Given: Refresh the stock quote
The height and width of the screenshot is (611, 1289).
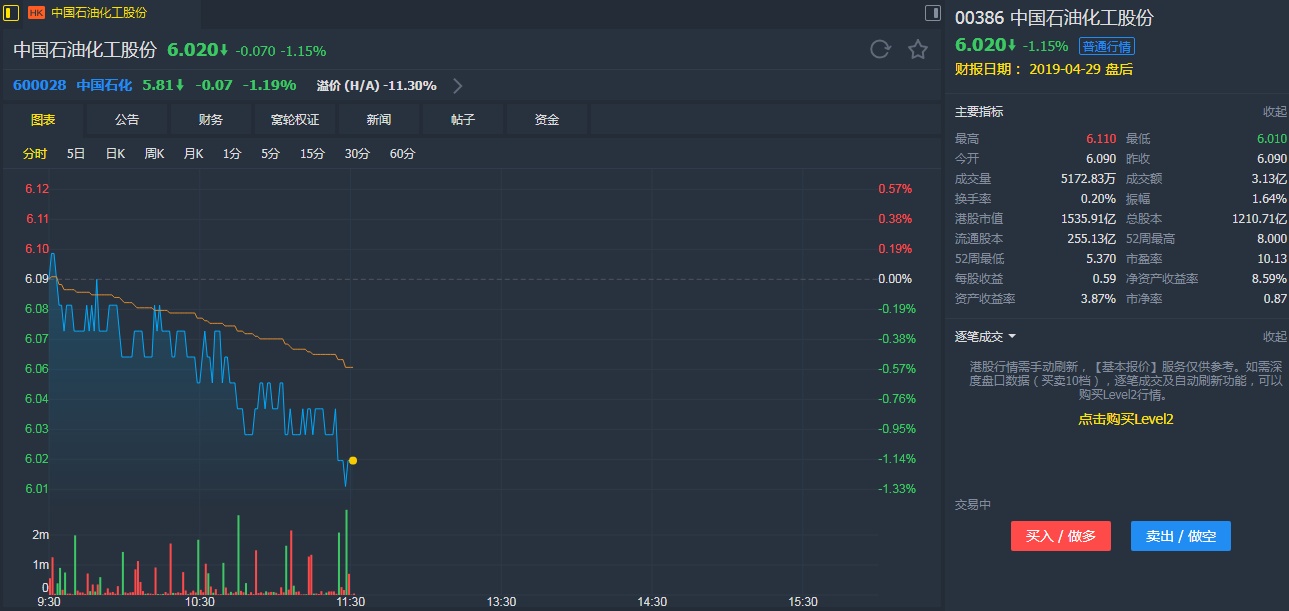Looking at the screenshot, I should [880, 49].
